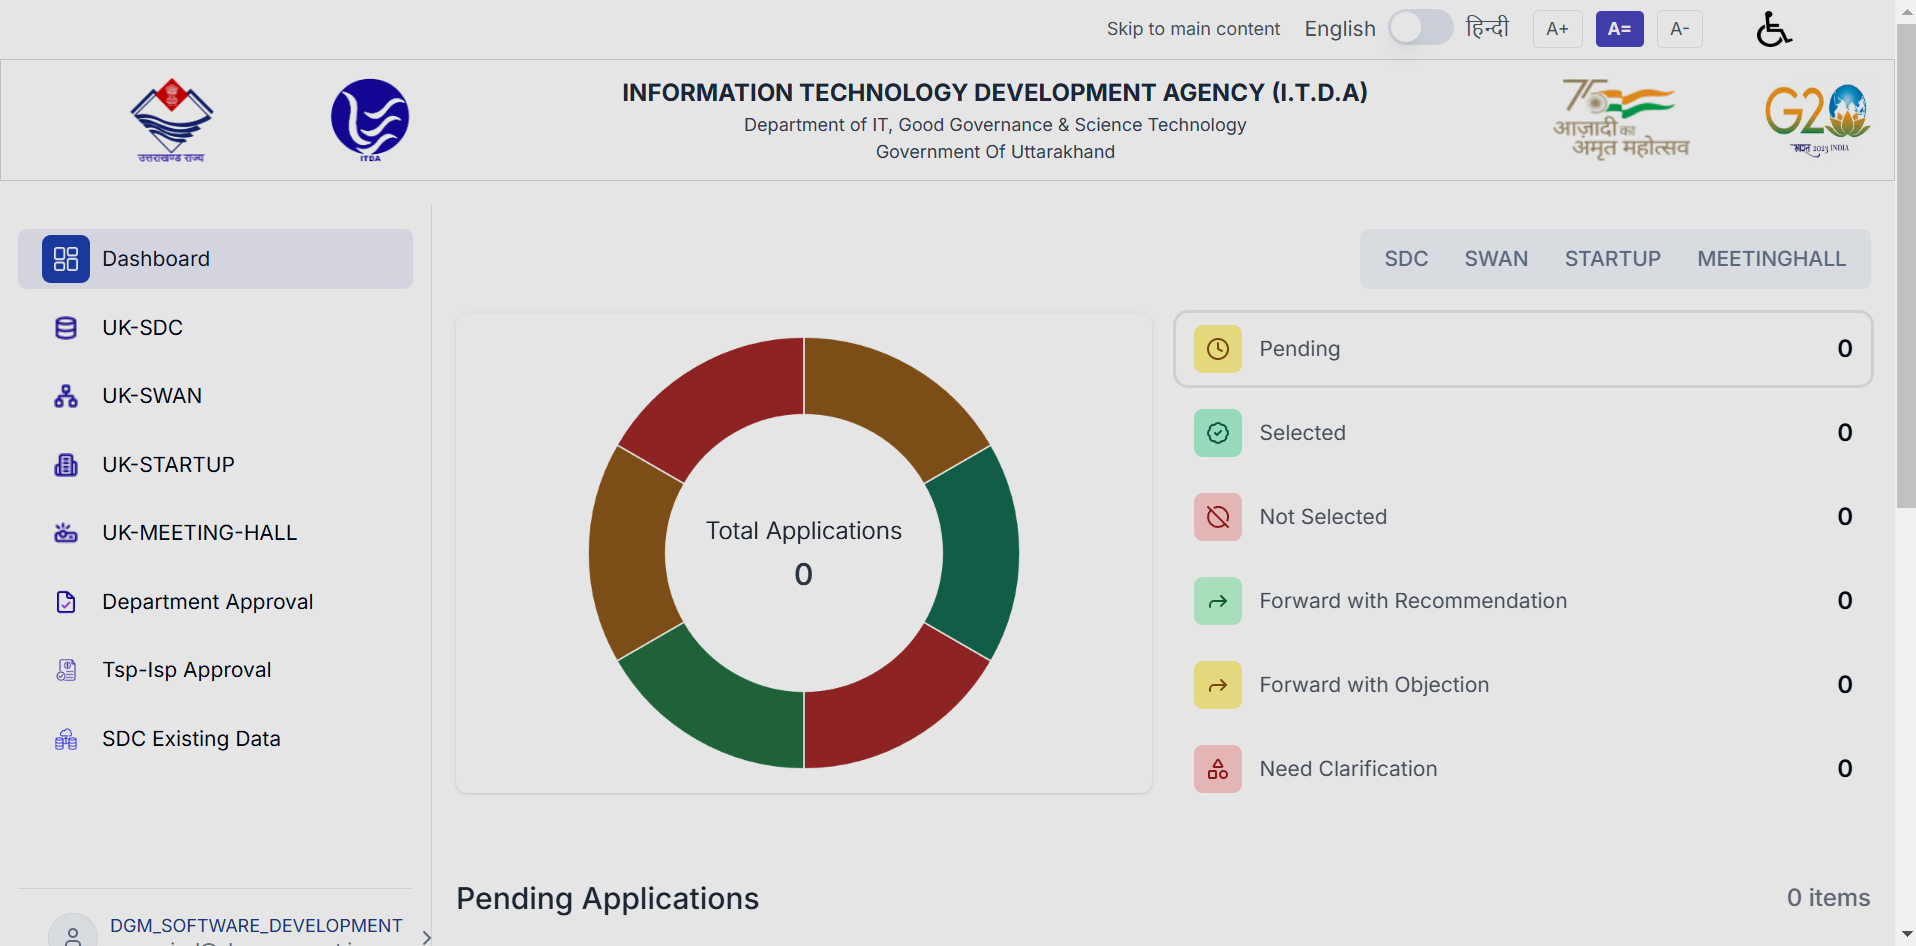The width and height of the screenshot is (1916, 946).
Task: Click the UK-STARTUP building icon
Action: (66, 465)
